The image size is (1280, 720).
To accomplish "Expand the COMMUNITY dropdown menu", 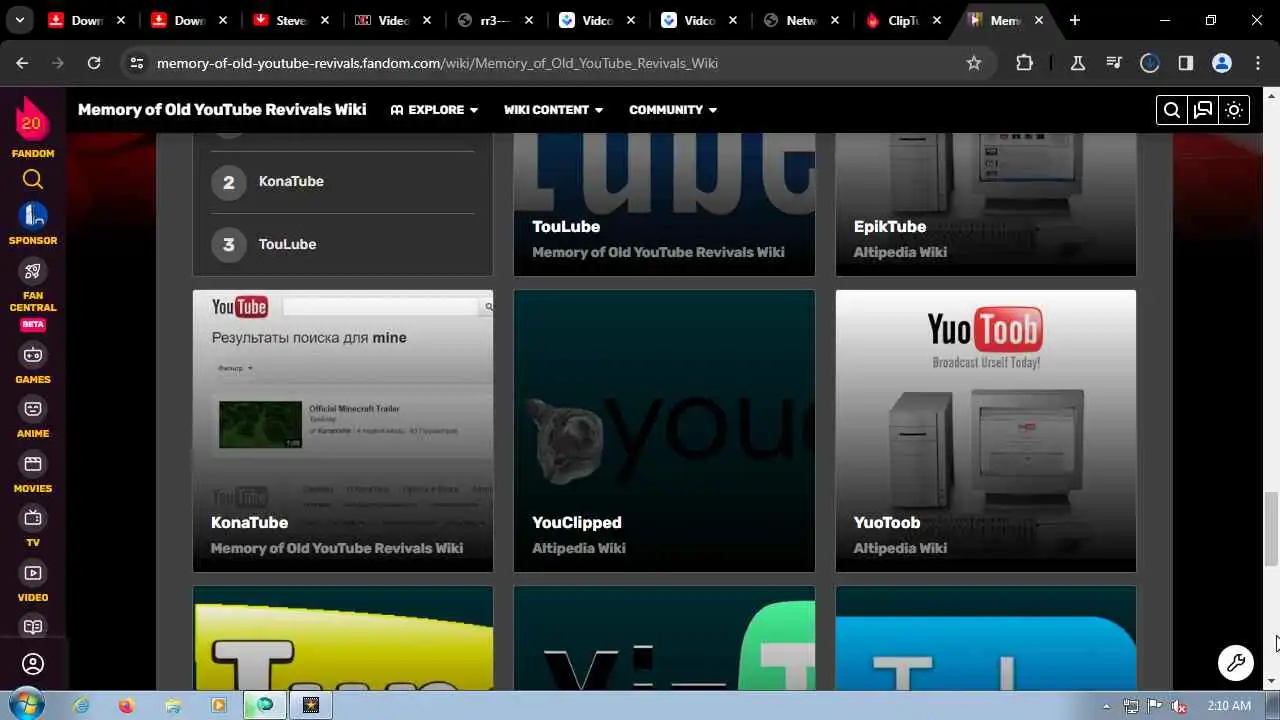I will [673, 110].
